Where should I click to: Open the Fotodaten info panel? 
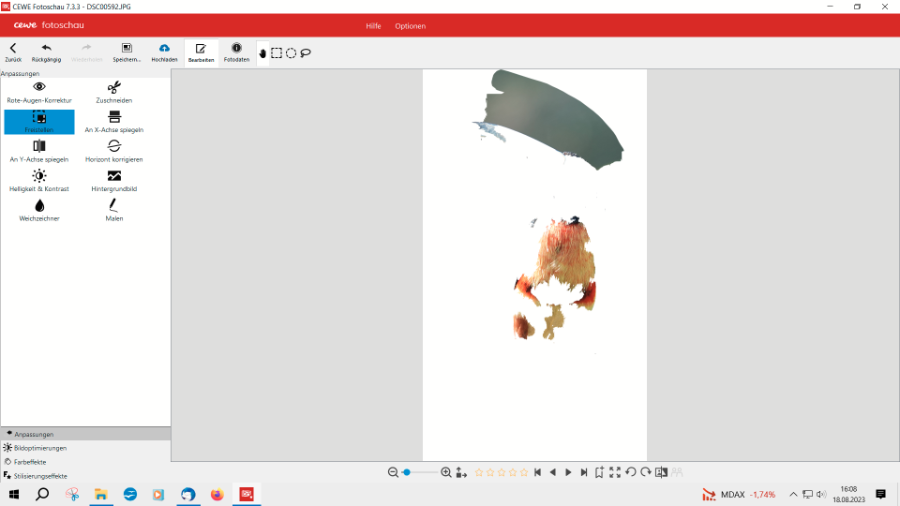coord(236,52)
